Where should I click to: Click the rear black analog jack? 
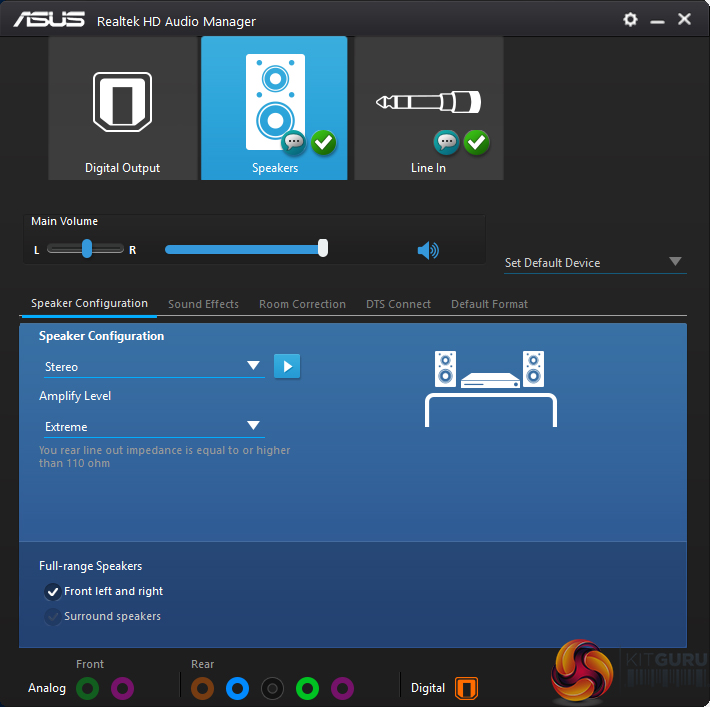272,688
